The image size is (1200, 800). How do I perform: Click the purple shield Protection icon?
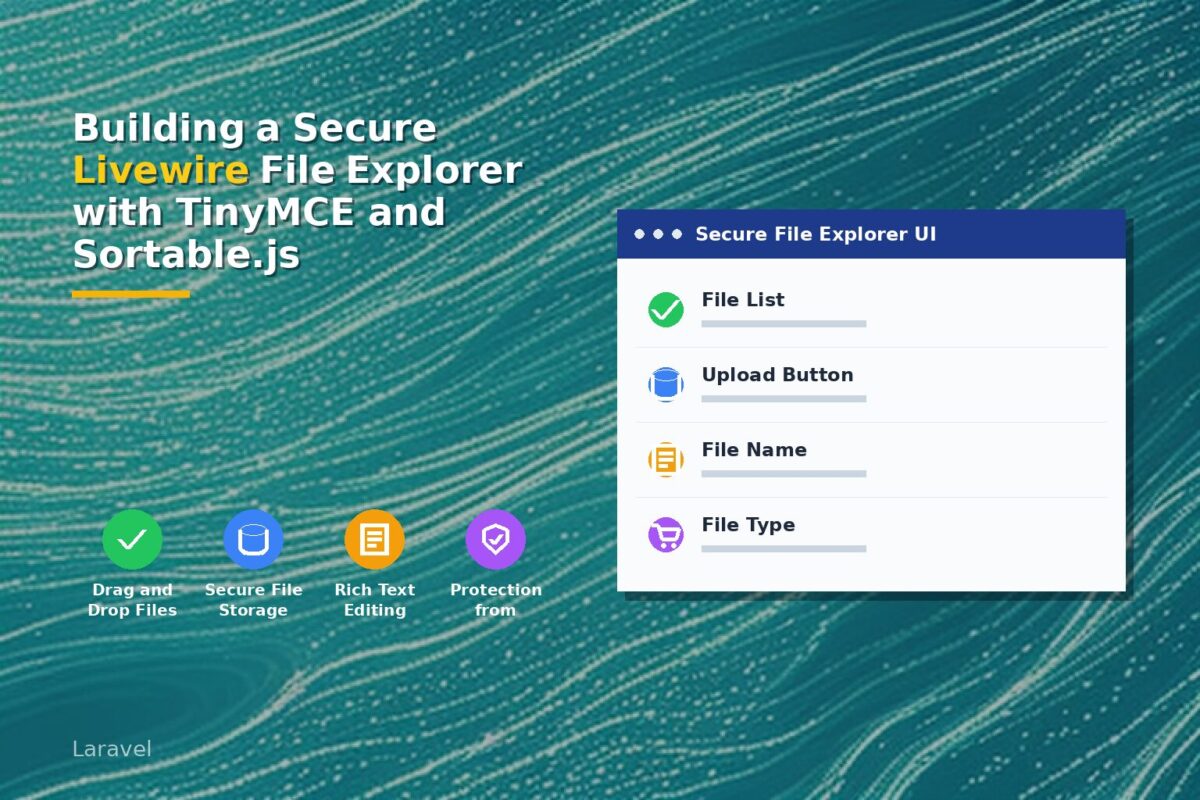coord(495,540)
